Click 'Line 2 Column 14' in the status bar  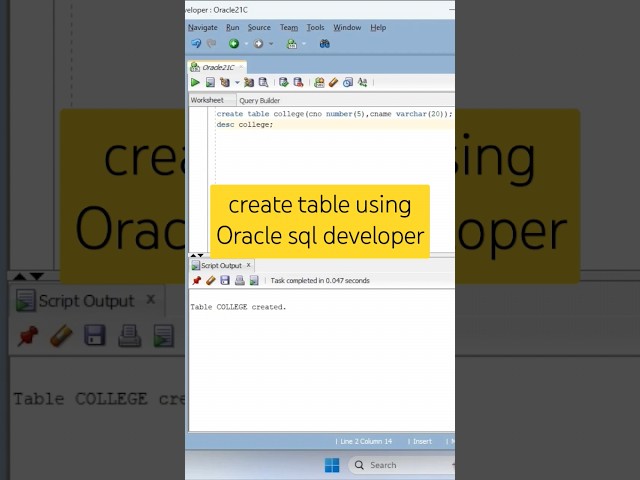(x=366, y=441)
